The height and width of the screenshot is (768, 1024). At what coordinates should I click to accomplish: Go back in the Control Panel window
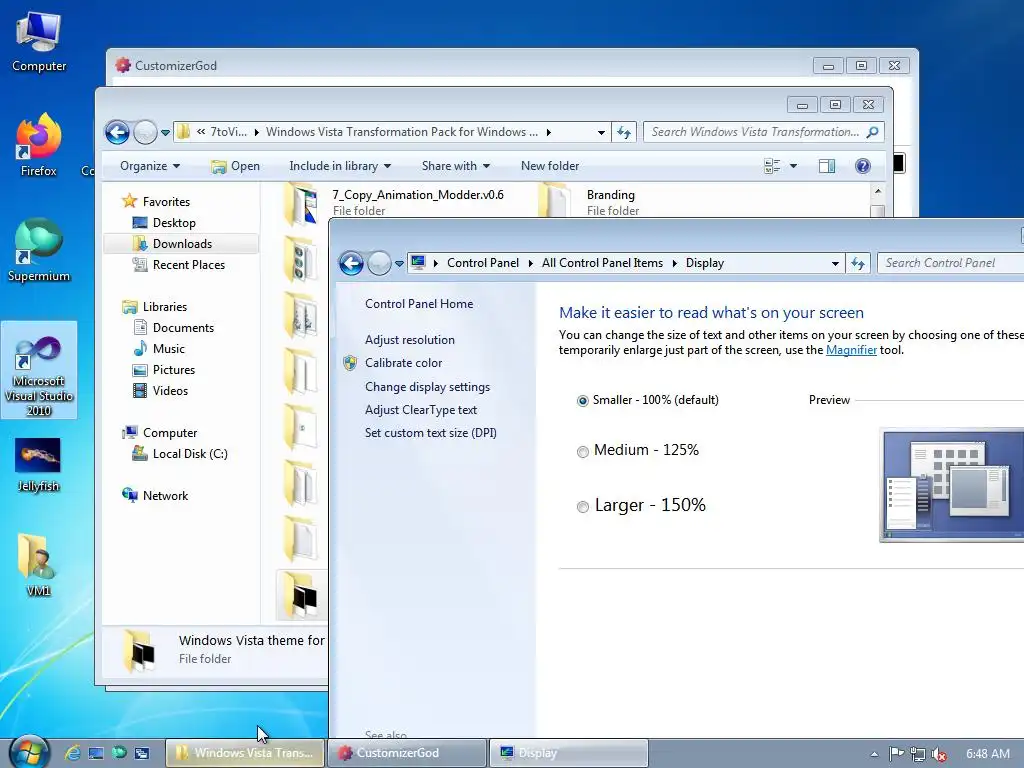click(x=351, y=263)
